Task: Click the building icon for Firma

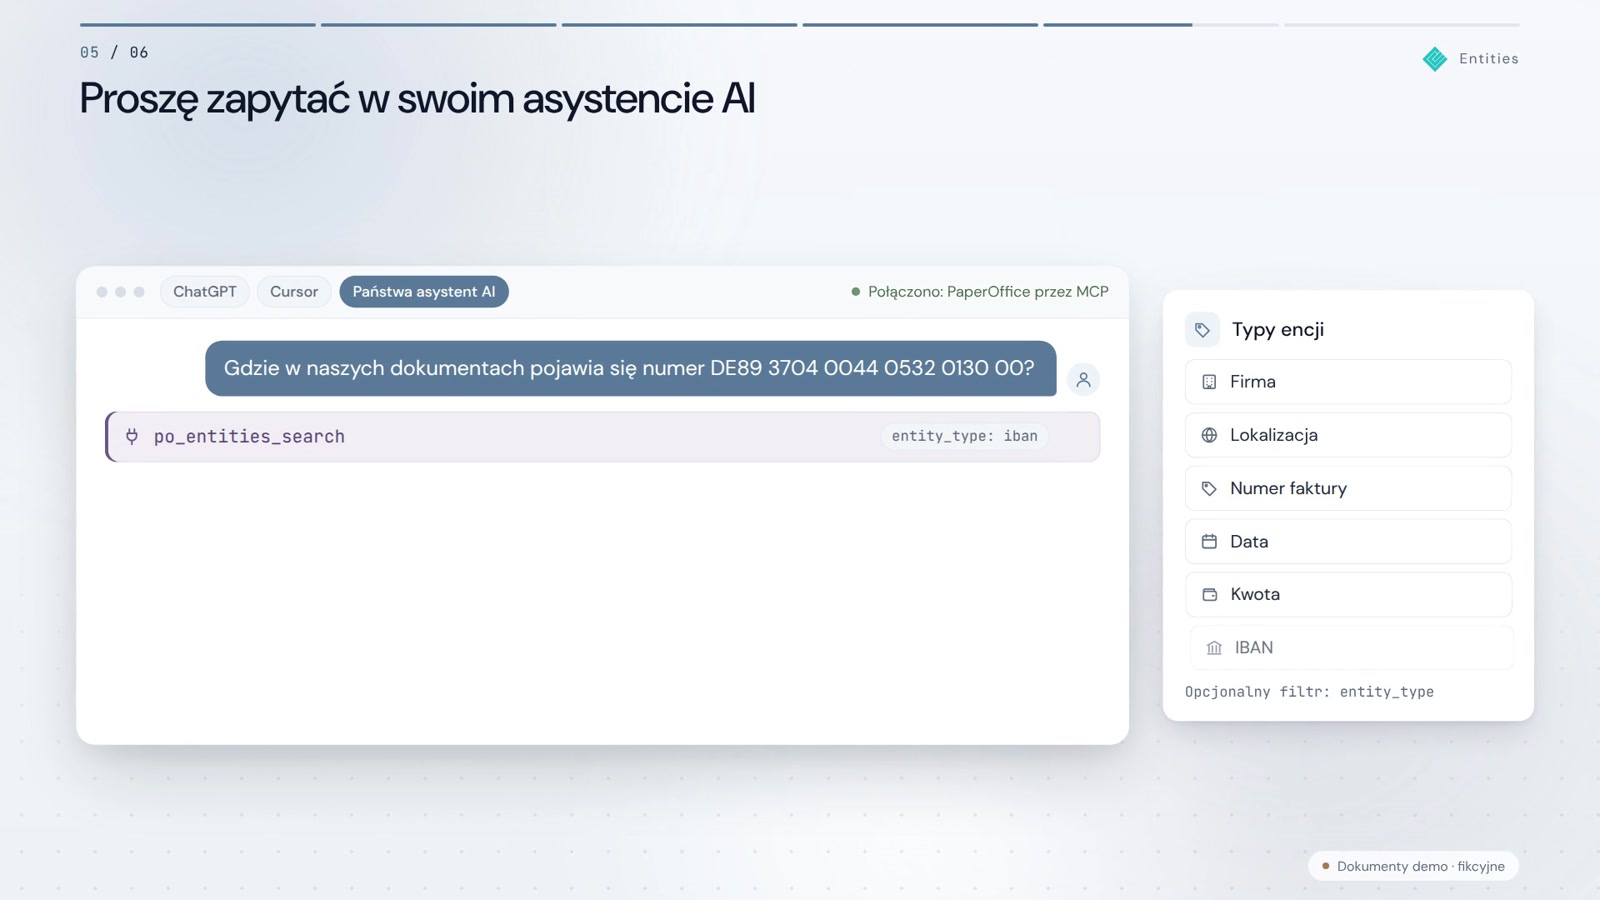Action: click(x=1209, y=382)
